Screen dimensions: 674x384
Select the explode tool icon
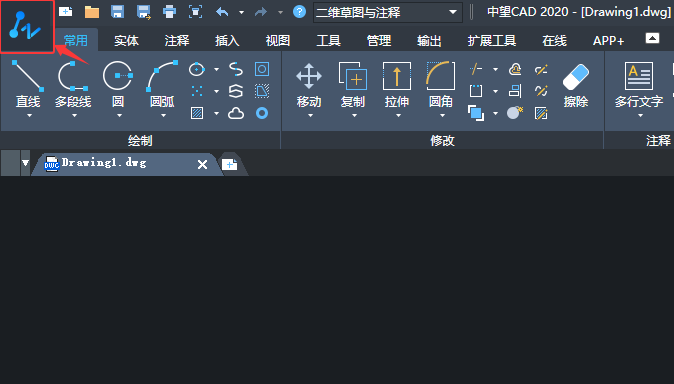(515, 113)
